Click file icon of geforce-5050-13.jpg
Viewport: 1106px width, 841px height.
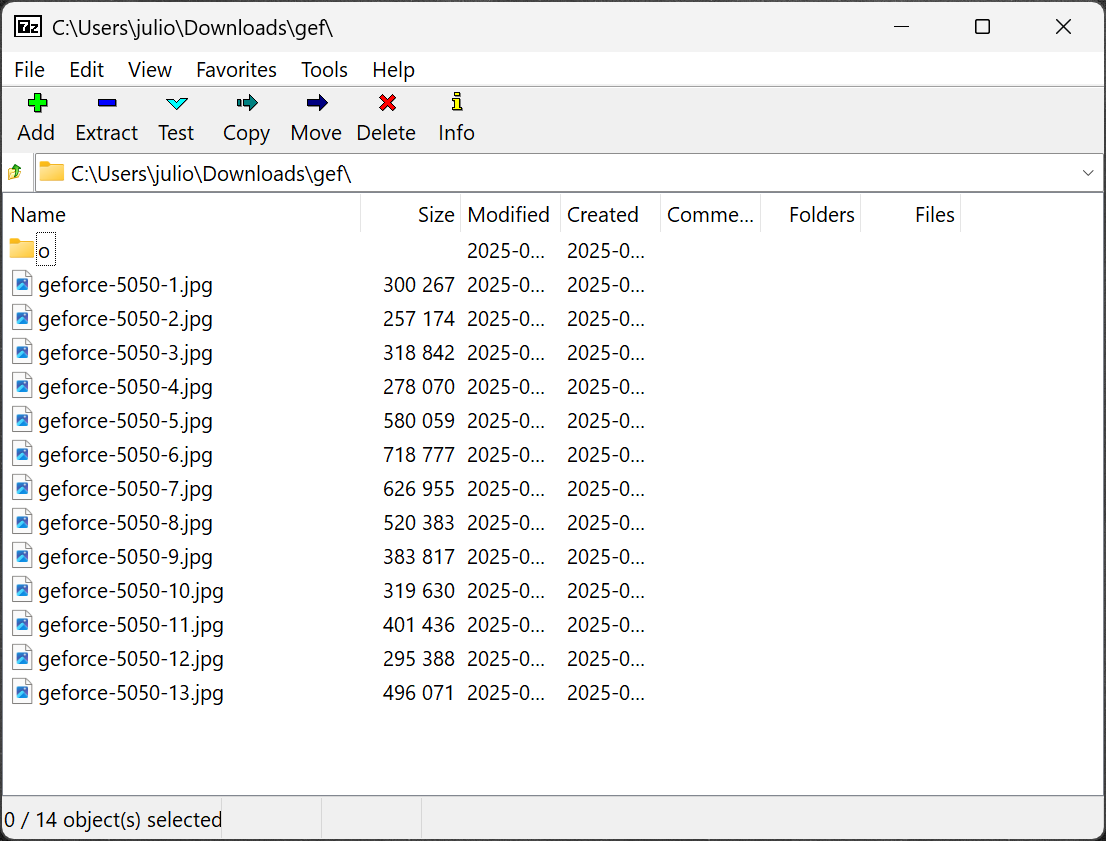point(23,692)
